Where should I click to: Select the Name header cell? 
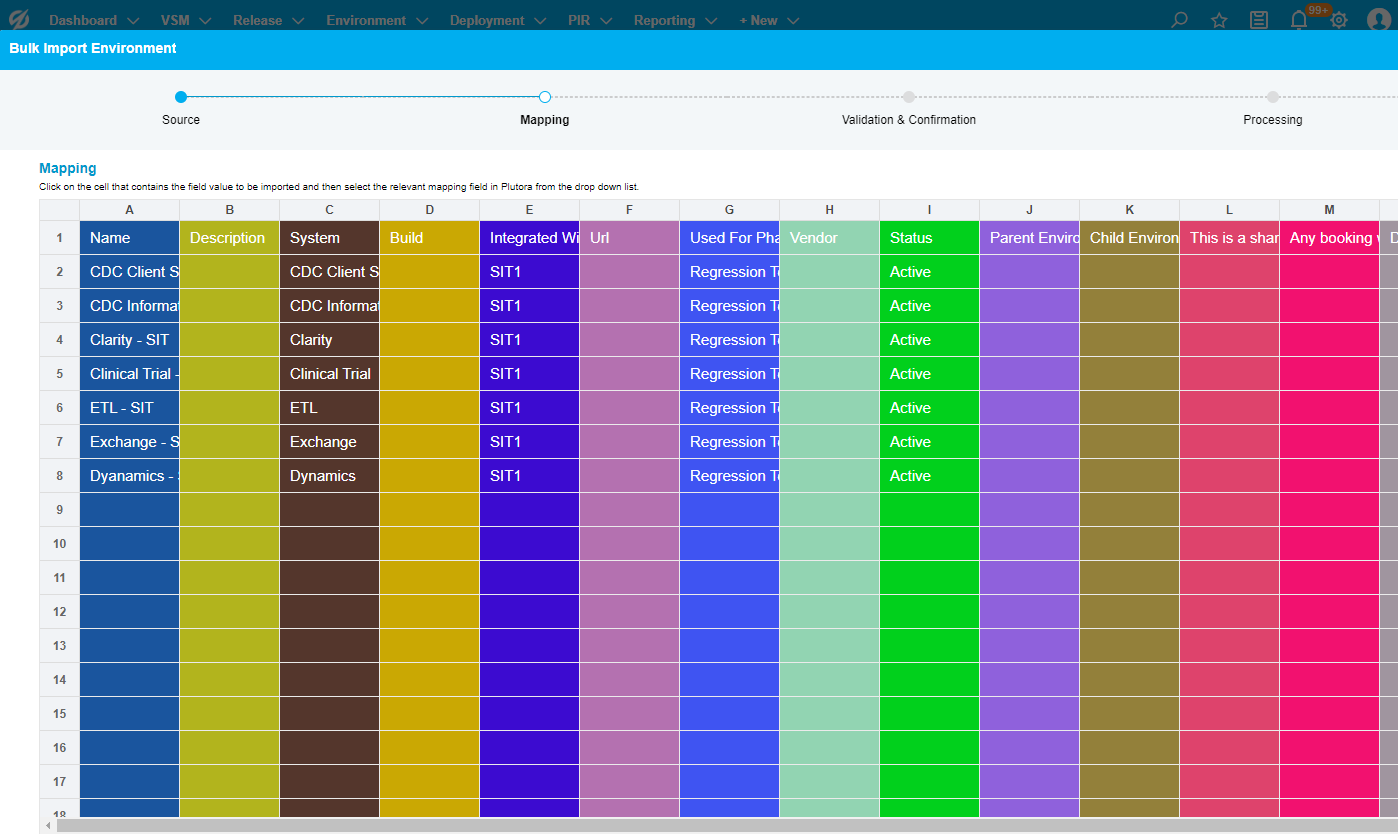pyautogui.click(x=129, y=238)
